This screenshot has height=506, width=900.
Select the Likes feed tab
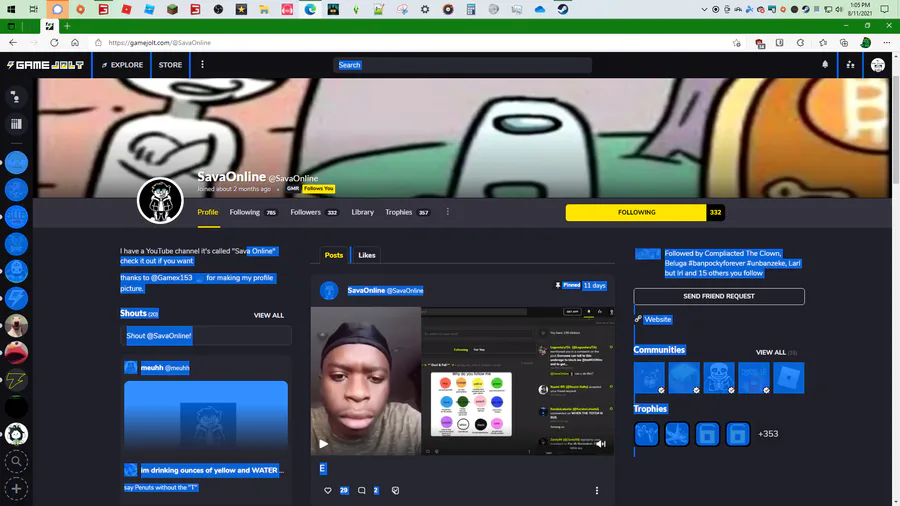[367, 255]
